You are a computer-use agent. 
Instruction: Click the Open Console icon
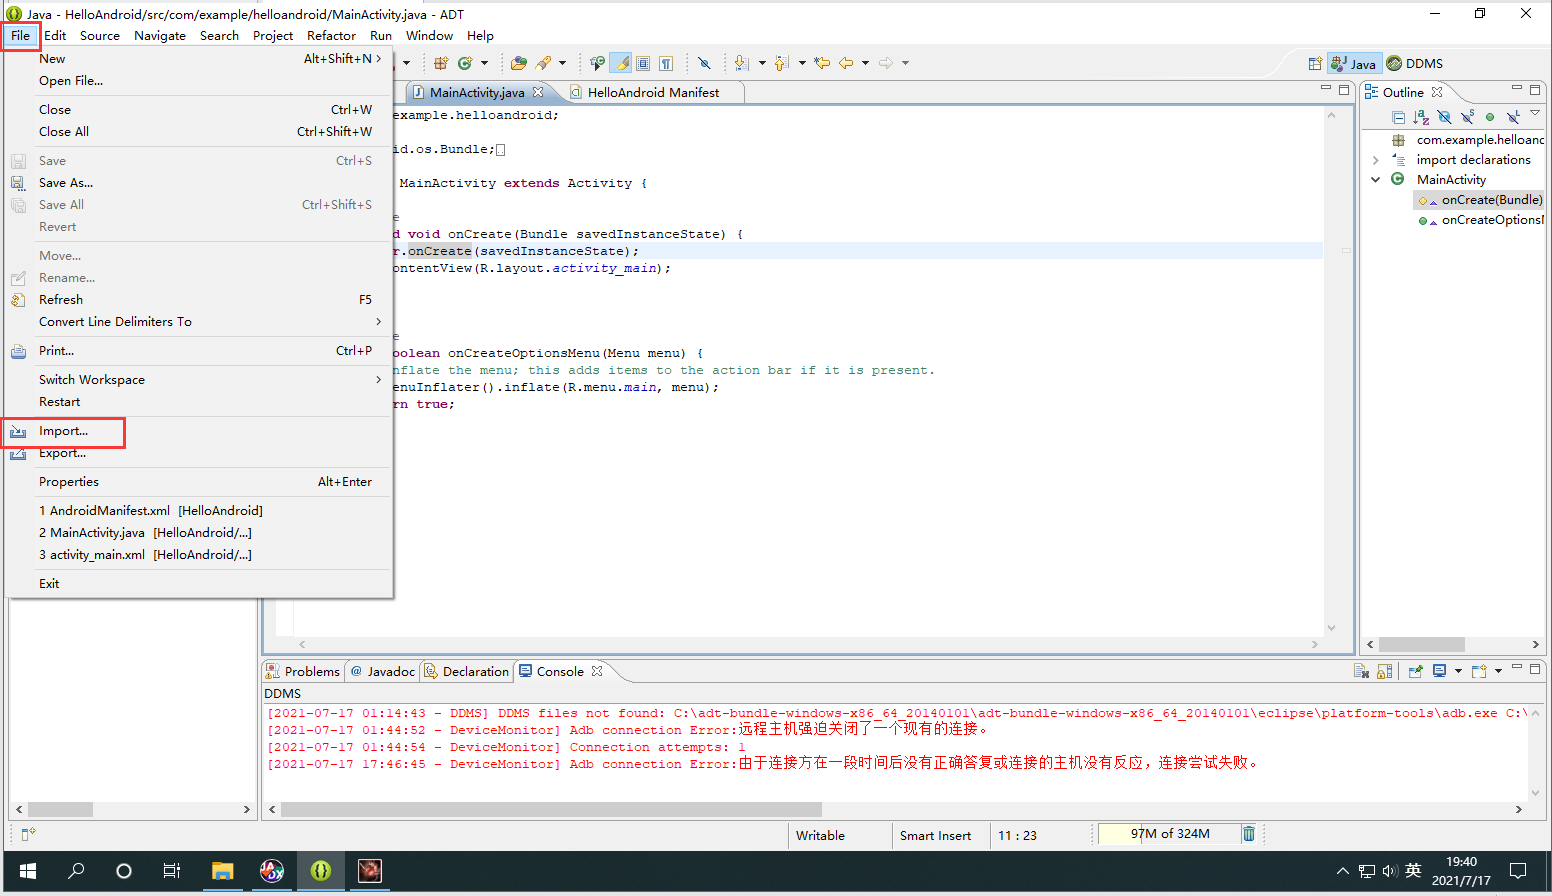click(x=1479, y=671)
